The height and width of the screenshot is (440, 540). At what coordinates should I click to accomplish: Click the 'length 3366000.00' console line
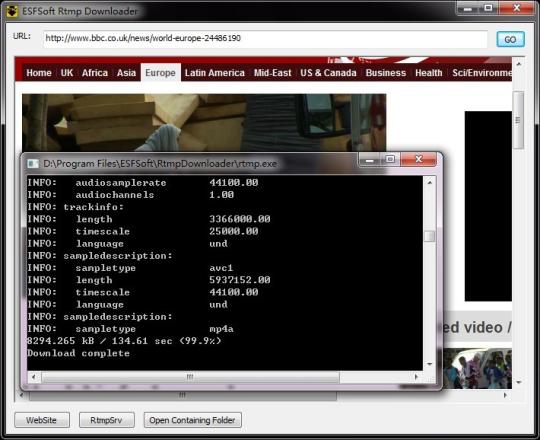(149, 219)
